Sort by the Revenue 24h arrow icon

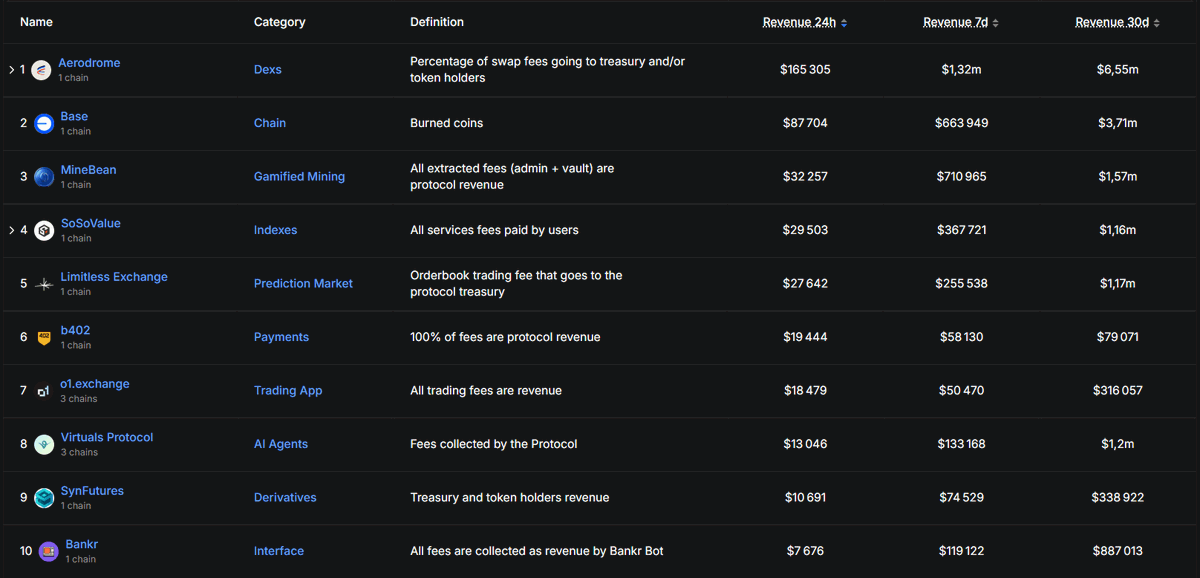844,22
